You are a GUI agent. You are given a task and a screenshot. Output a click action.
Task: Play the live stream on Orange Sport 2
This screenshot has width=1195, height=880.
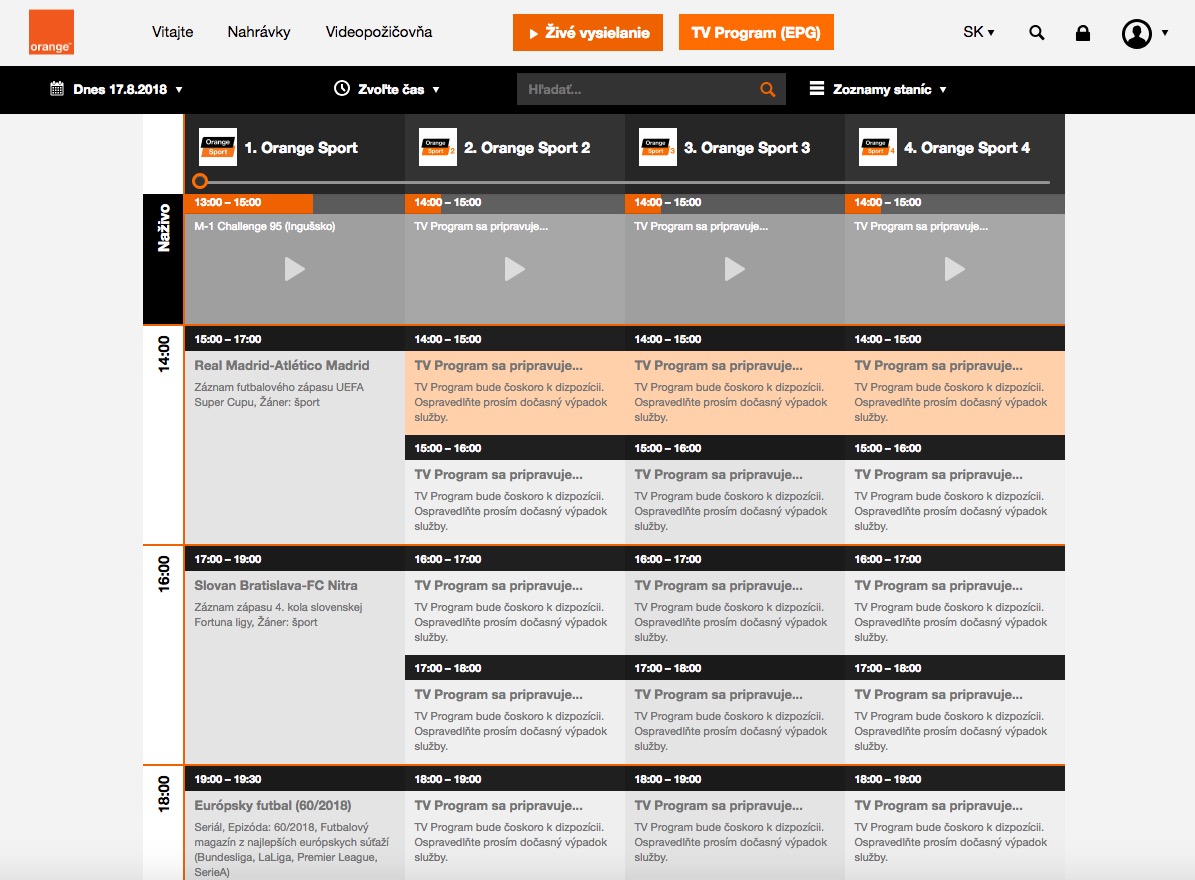514,269
